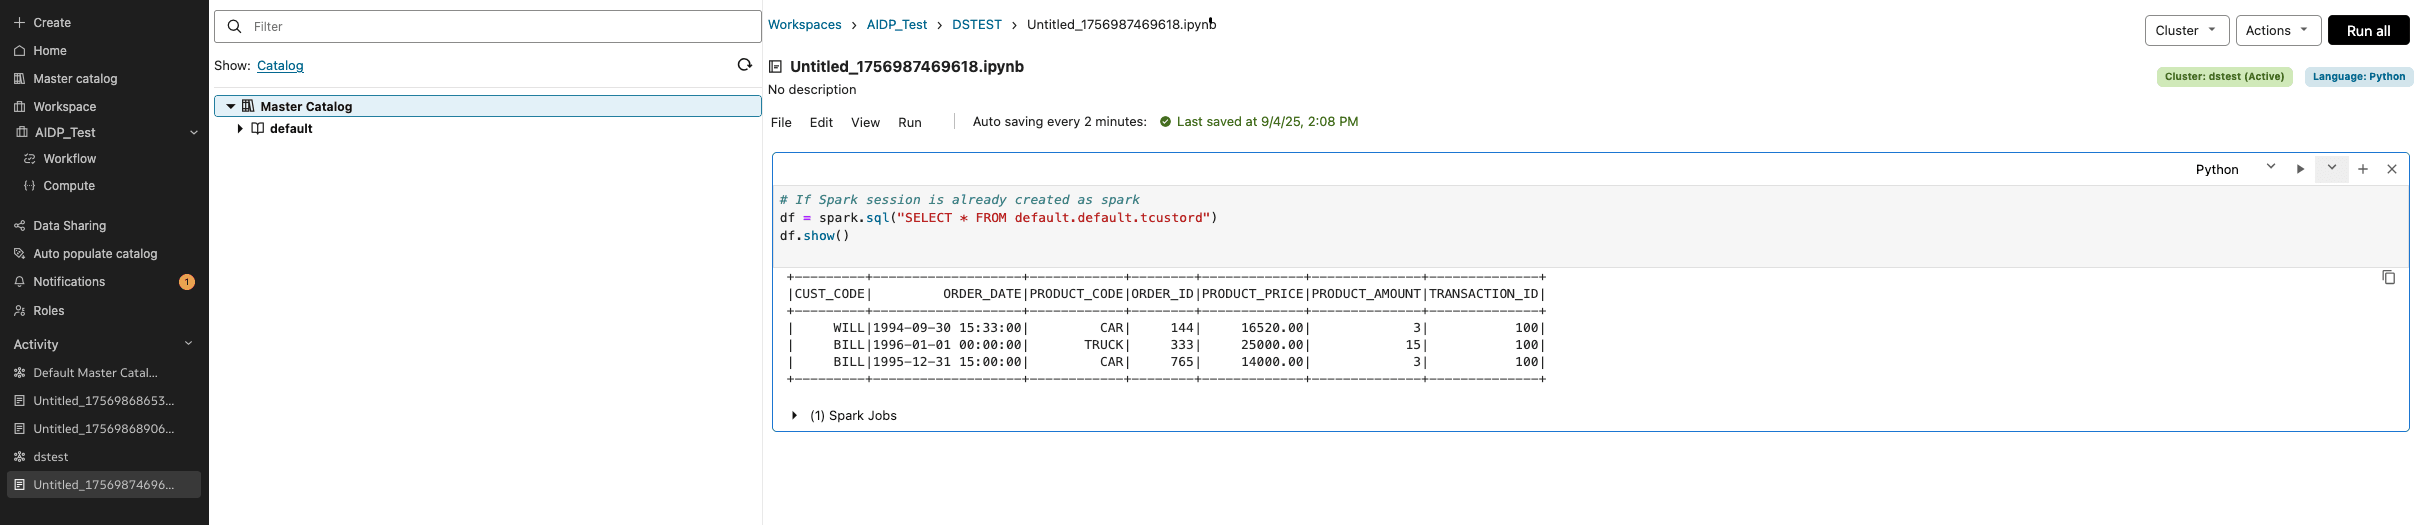The width and height of the screenshot is (2417, 525).
Task: Click the CUST_CODE output header
Action: (829, 293)
